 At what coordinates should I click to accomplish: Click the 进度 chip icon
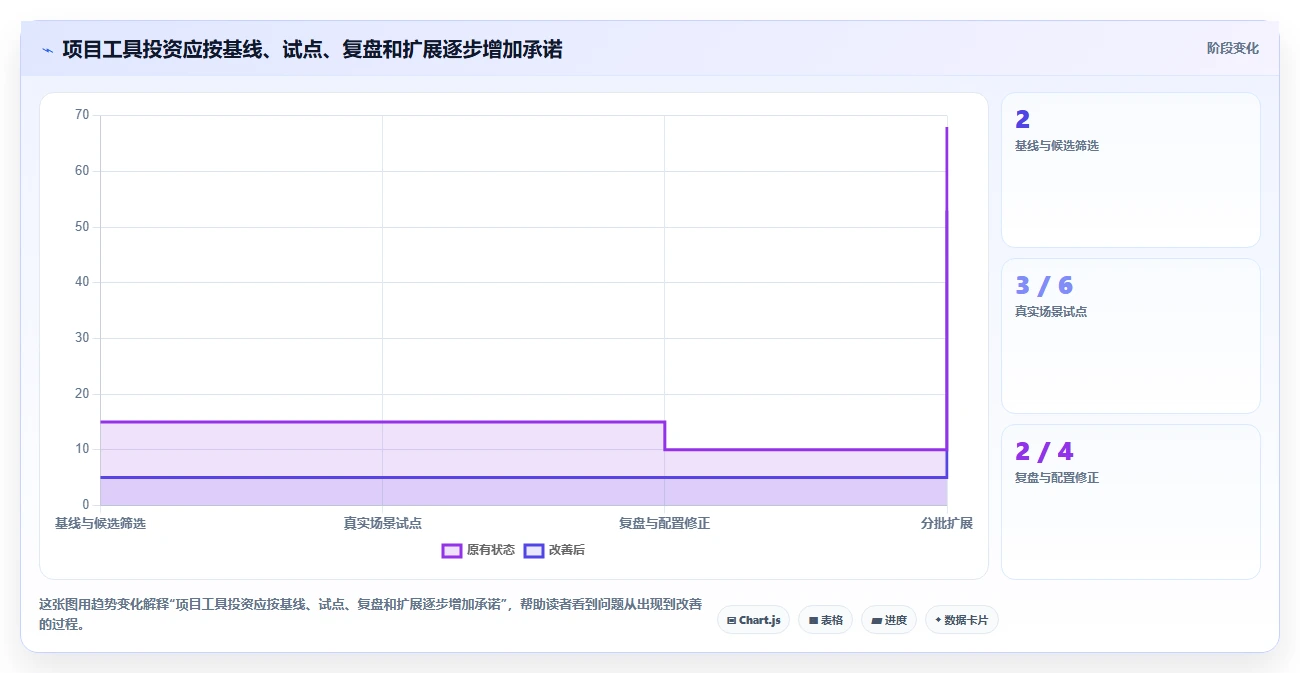tap(876, 620)
